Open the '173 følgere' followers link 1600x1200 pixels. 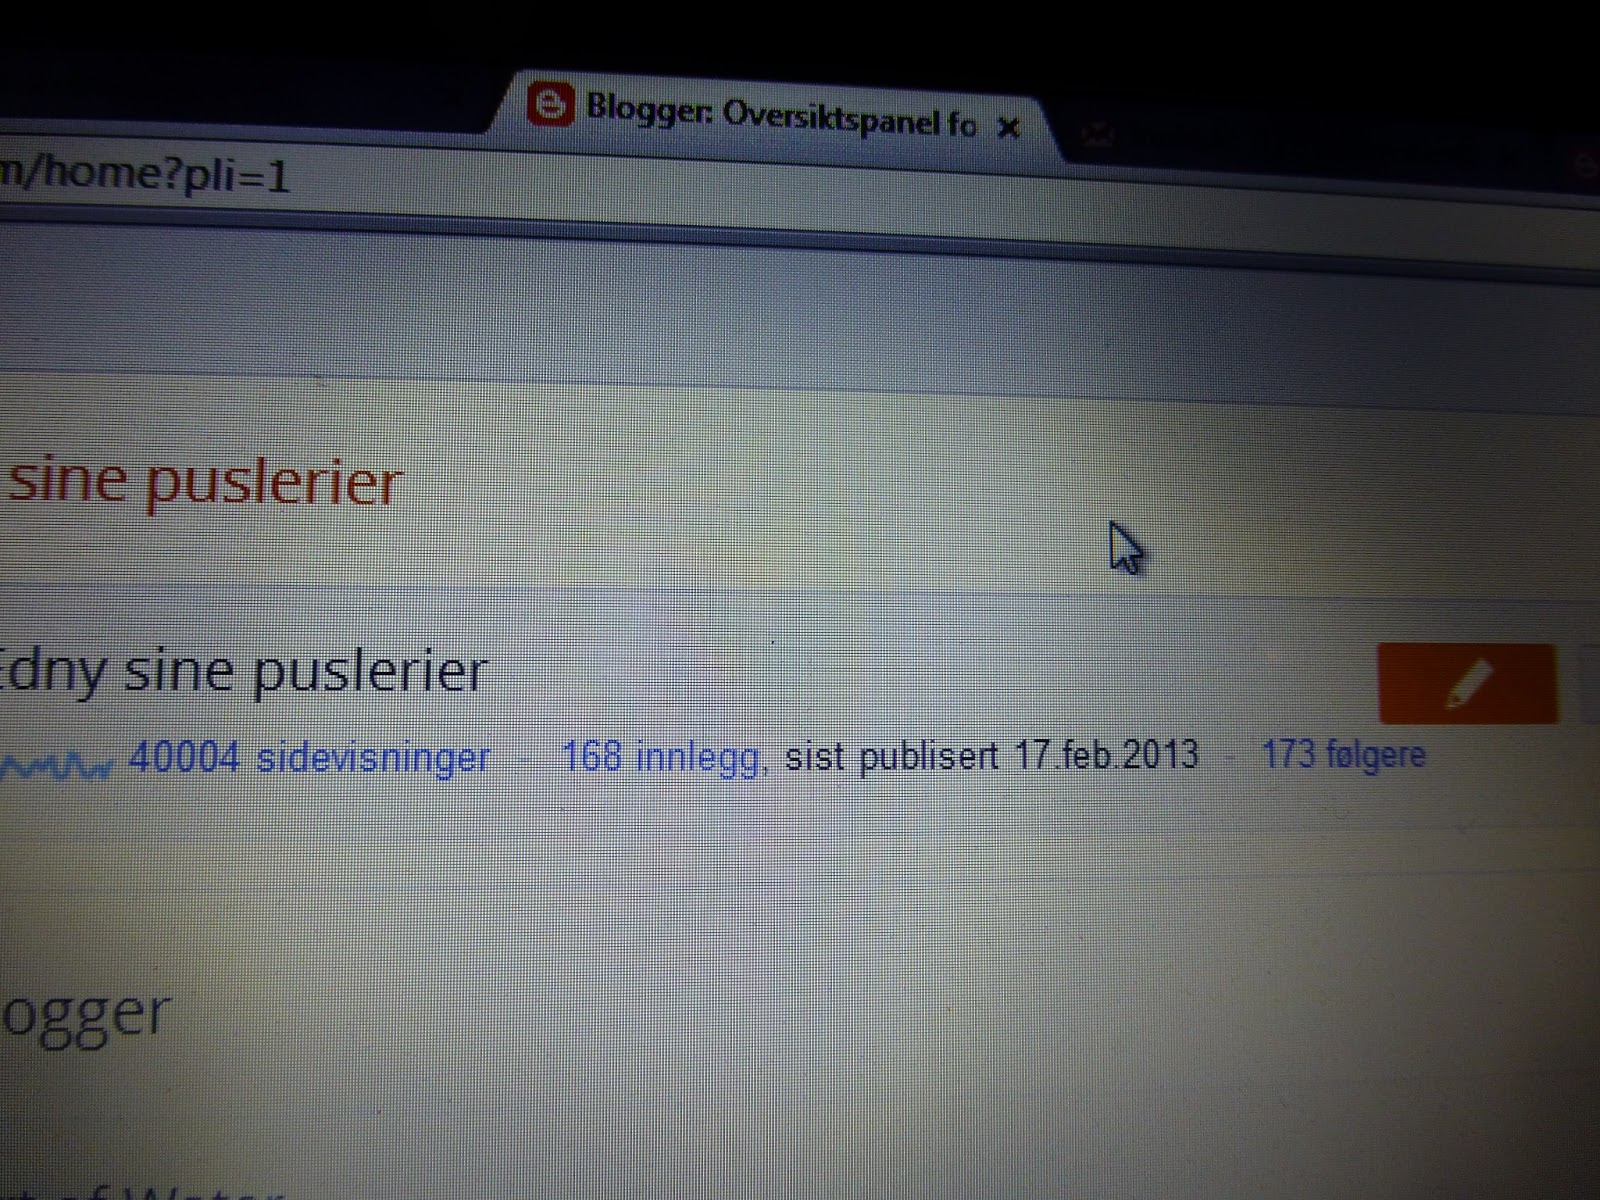(1344, 754)
